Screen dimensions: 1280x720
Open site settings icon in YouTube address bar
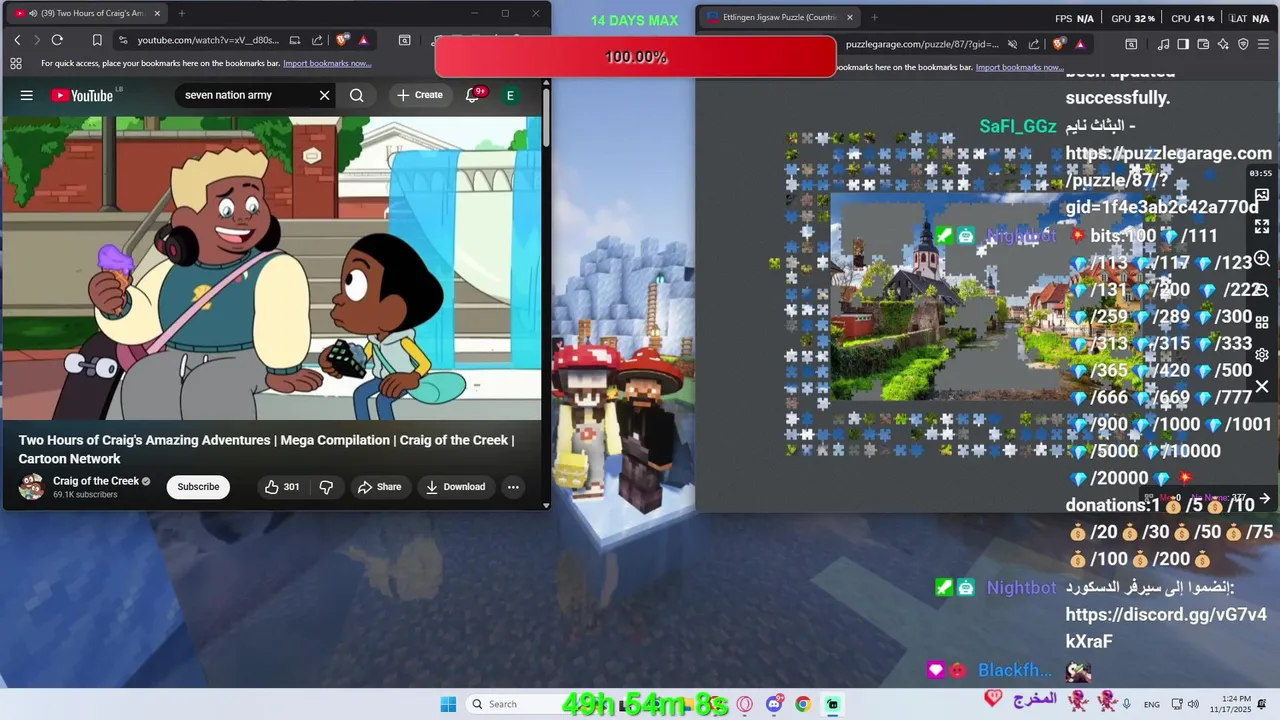pyautogui.click(x=123, y=40)
